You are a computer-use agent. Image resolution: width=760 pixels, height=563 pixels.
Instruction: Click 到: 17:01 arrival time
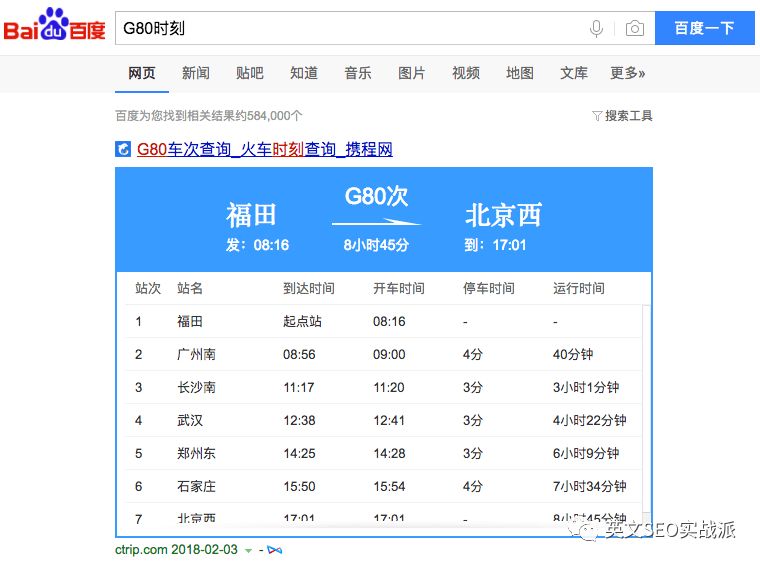coord(495,245)
